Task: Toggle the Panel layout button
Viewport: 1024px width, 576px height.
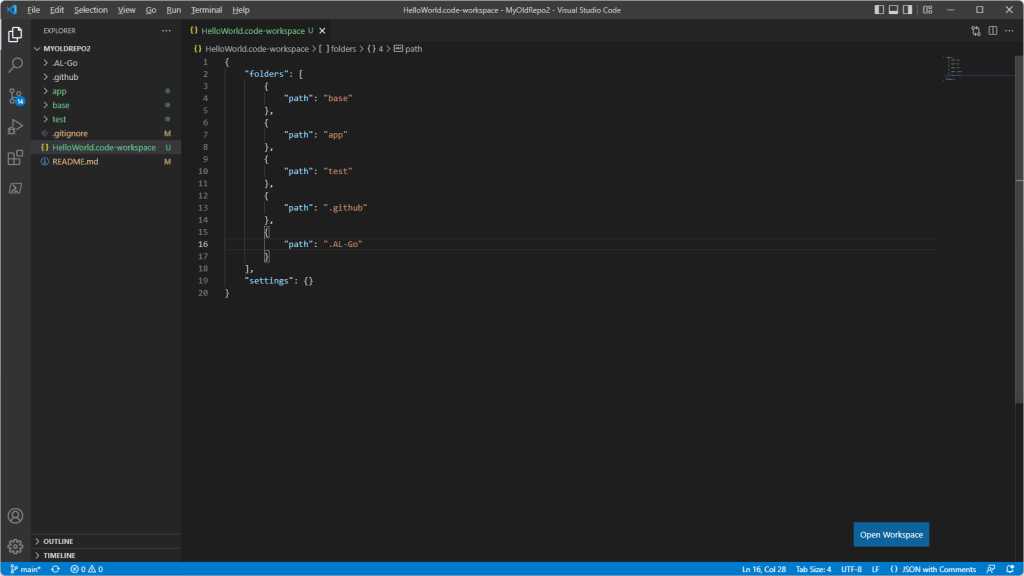Action: coord(895,9)
